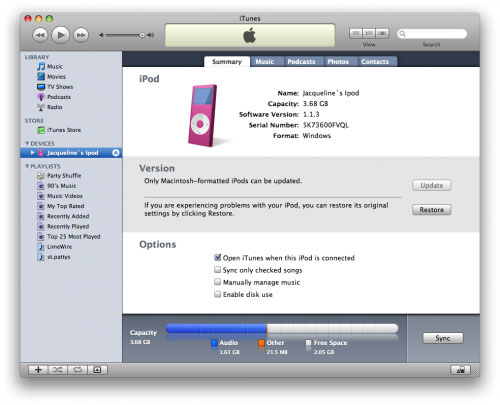
Task: Click the Update button
Action: click(432, 185)
